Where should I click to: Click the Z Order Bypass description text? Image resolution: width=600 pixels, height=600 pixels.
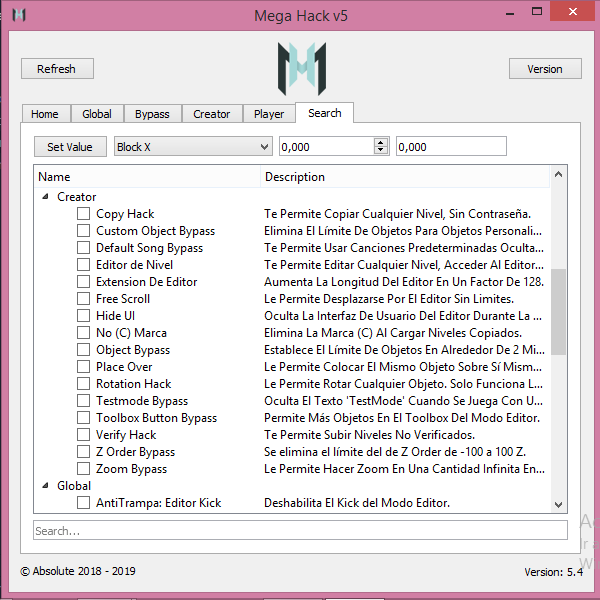395,452
